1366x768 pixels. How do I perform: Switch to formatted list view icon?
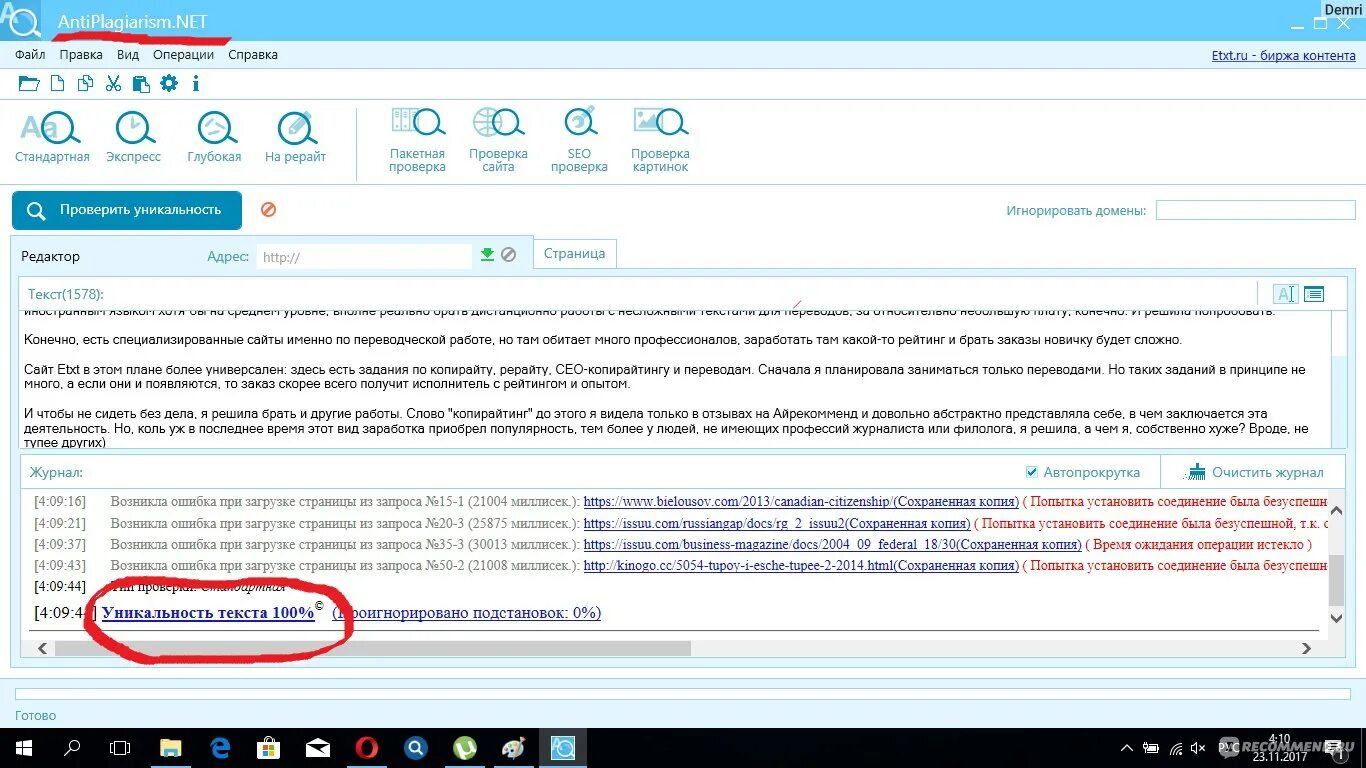(1314, 294)
